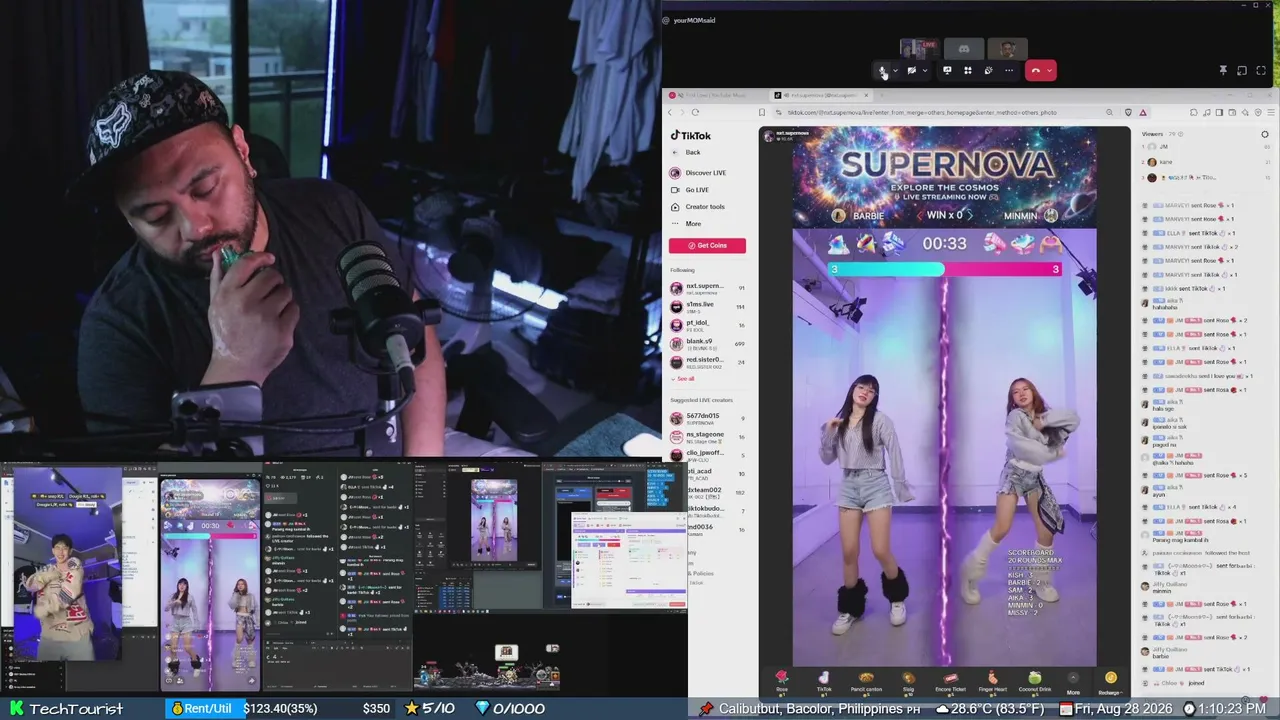
Task: Send the Coconut Drink gift
Action: pyautogui.click(x=1034, y=681)
